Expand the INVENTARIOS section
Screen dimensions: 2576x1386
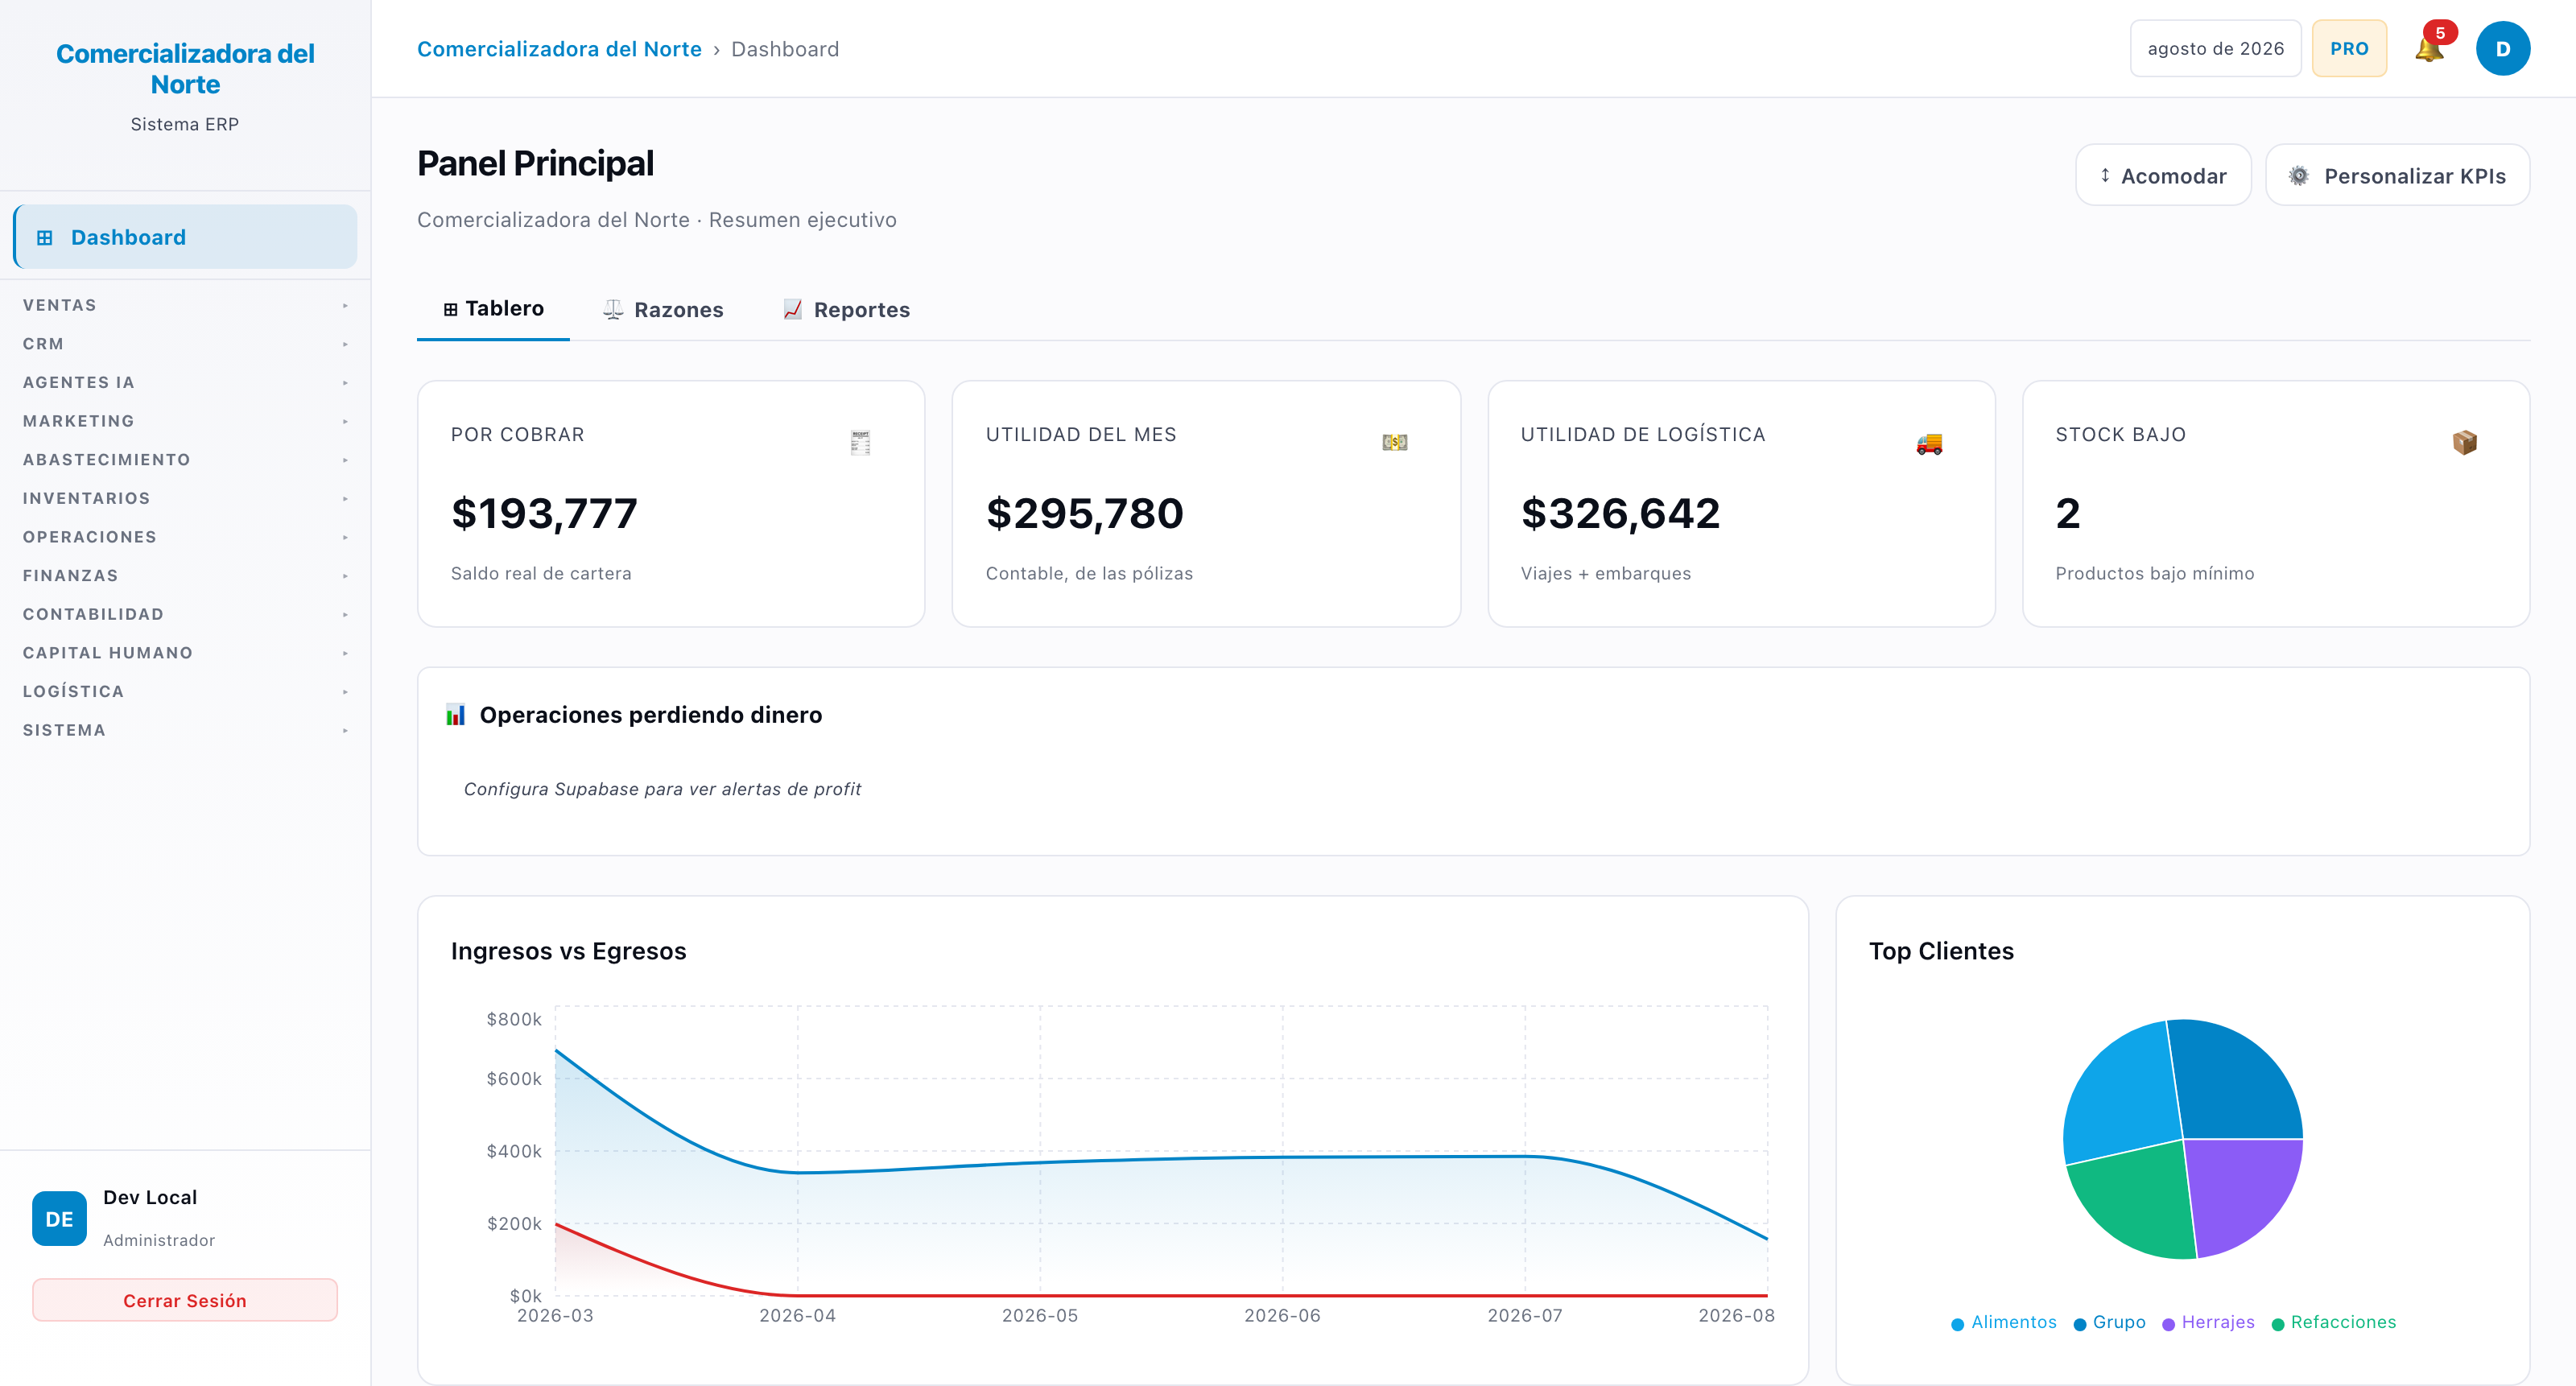tap(185, 499)
